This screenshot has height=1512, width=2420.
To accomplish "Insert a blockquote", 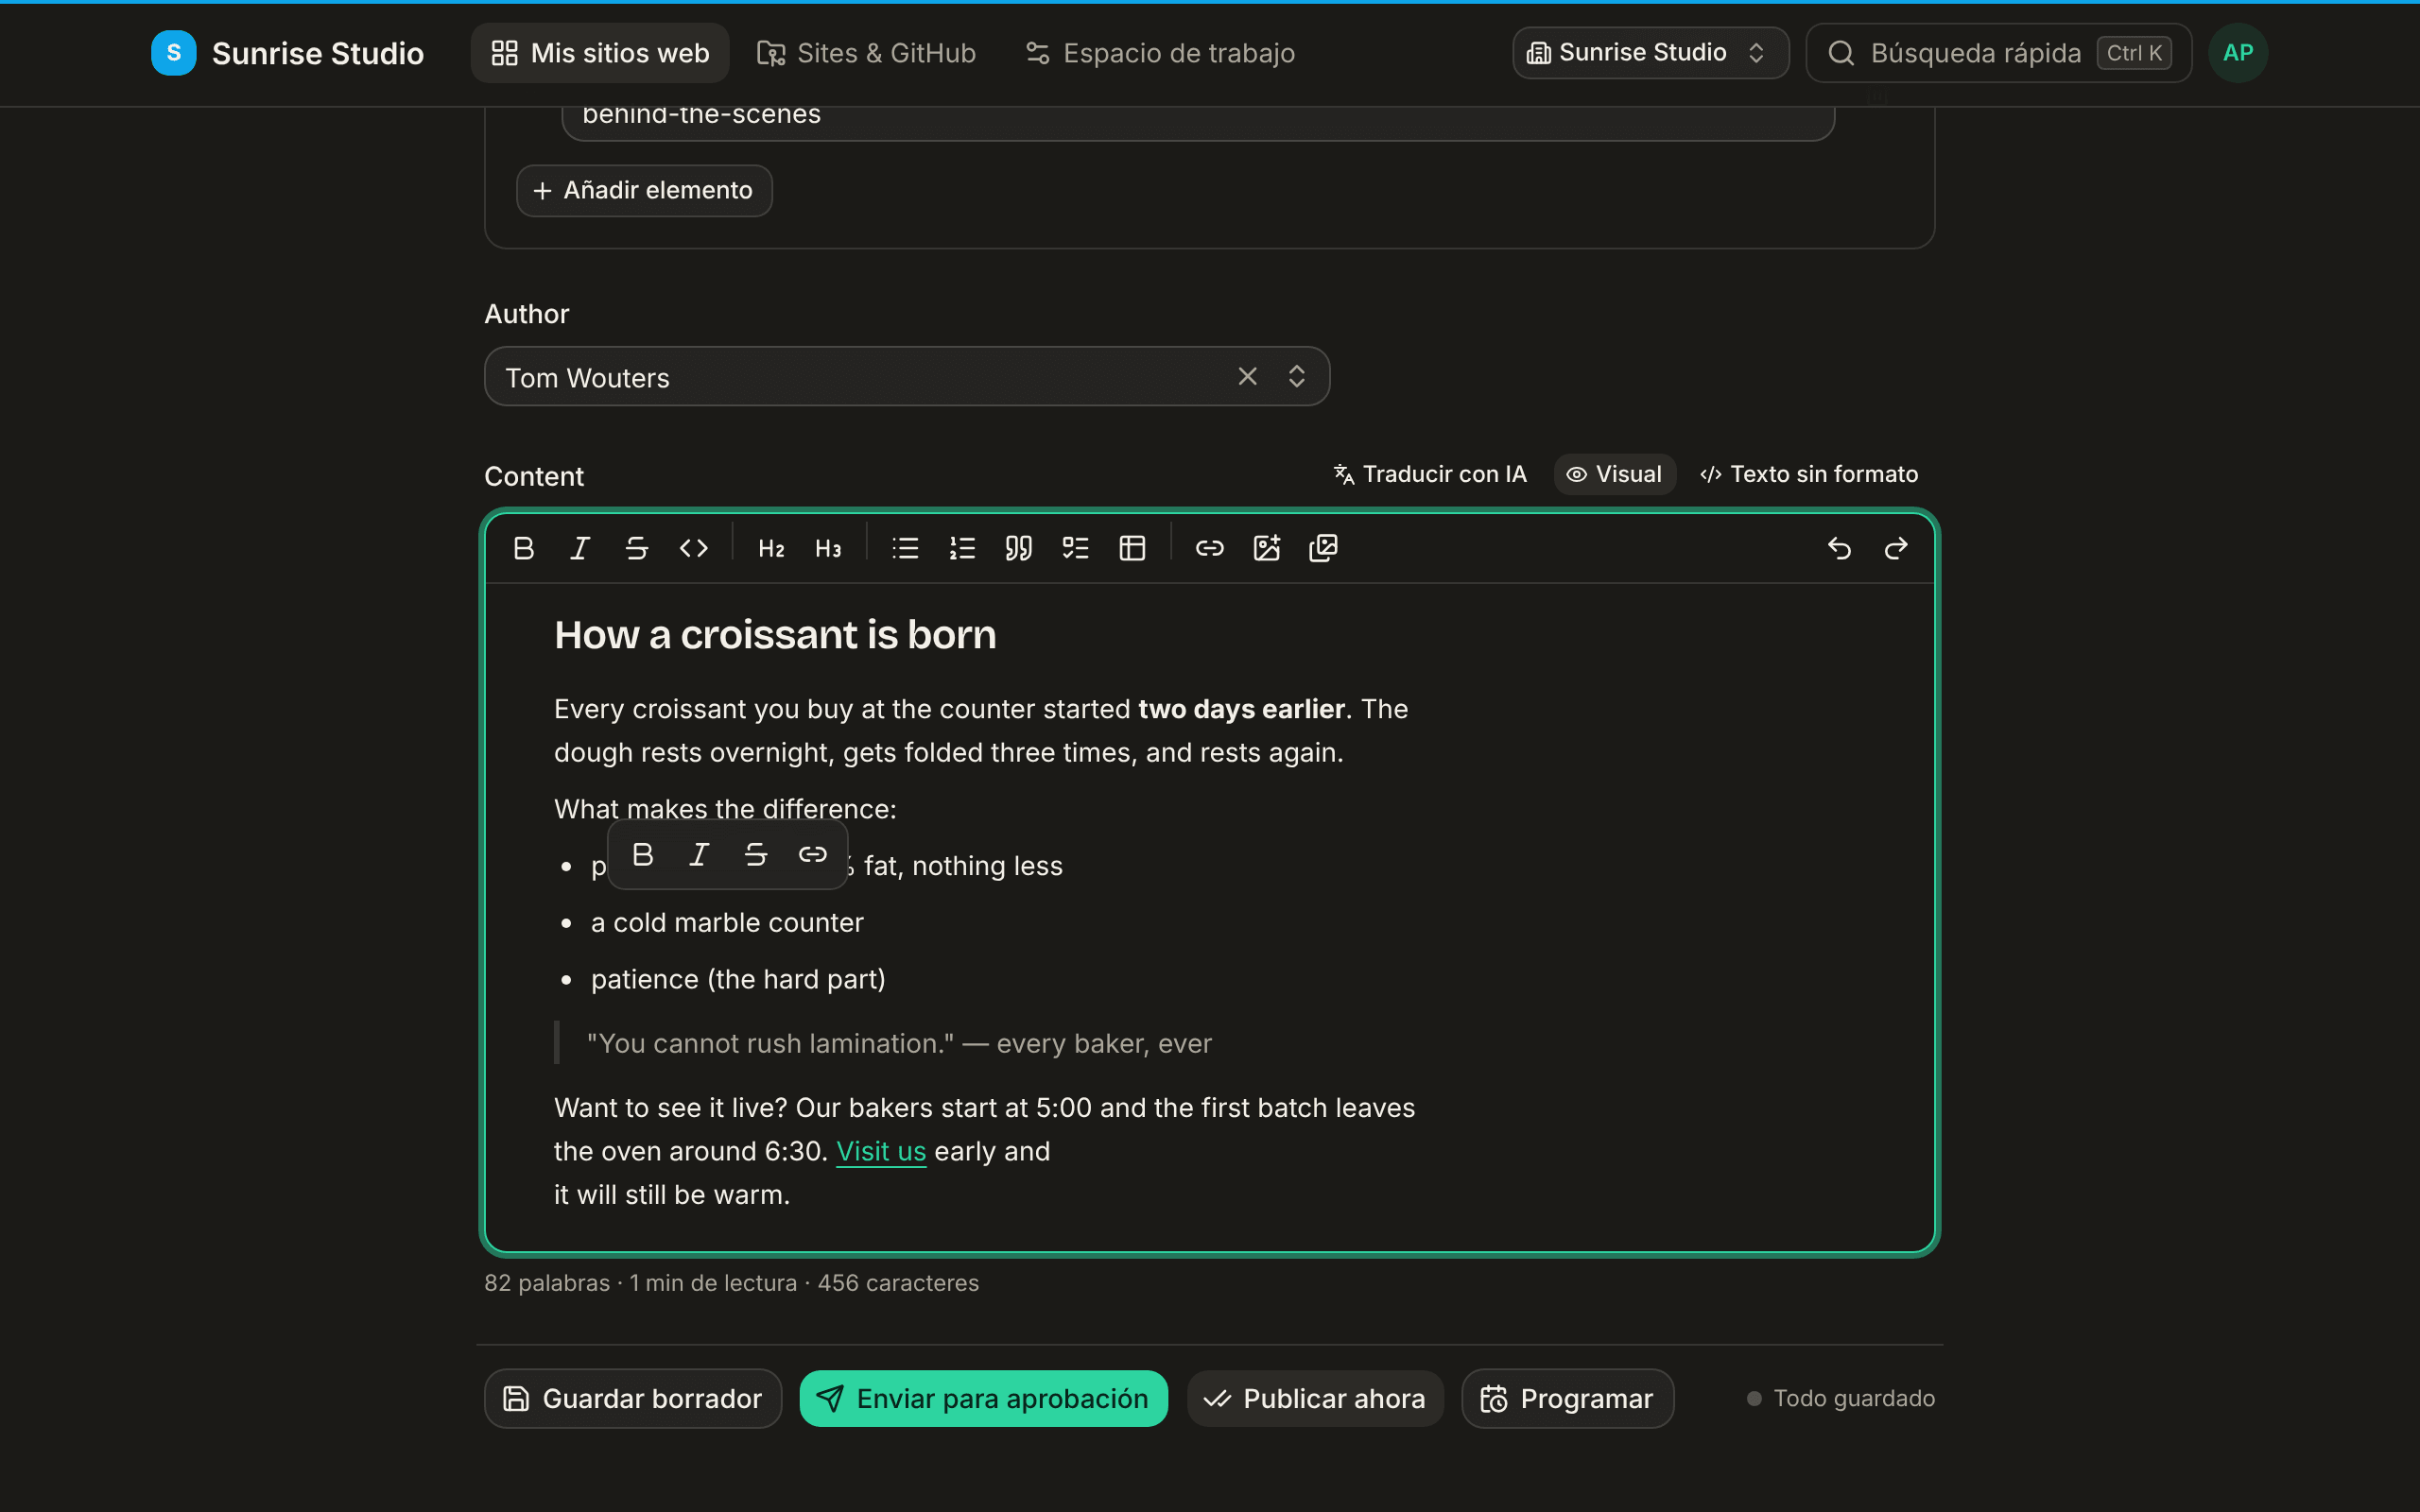I will pos(1019,548).
